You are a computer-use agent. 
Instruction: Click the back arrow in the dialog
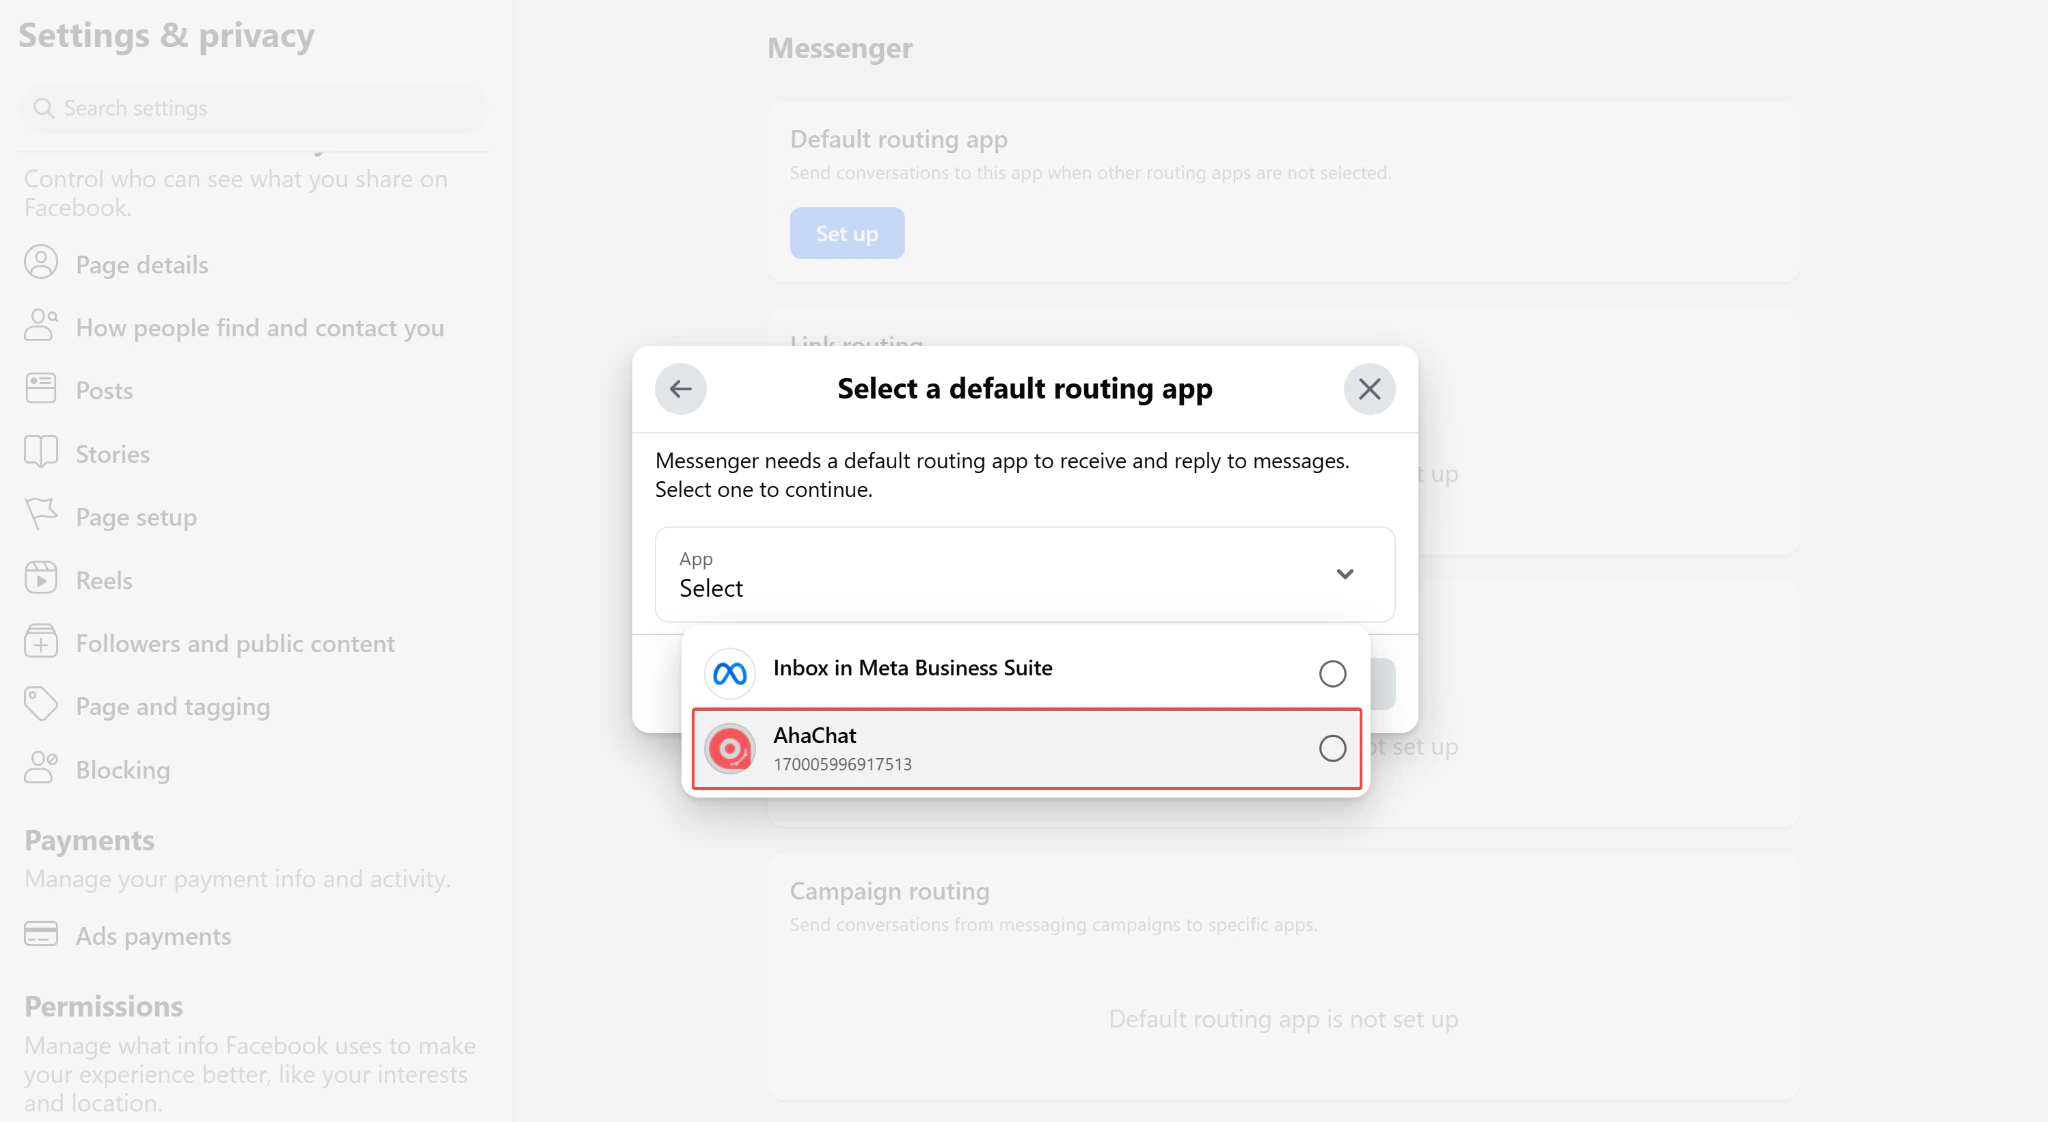coord(680,389)
